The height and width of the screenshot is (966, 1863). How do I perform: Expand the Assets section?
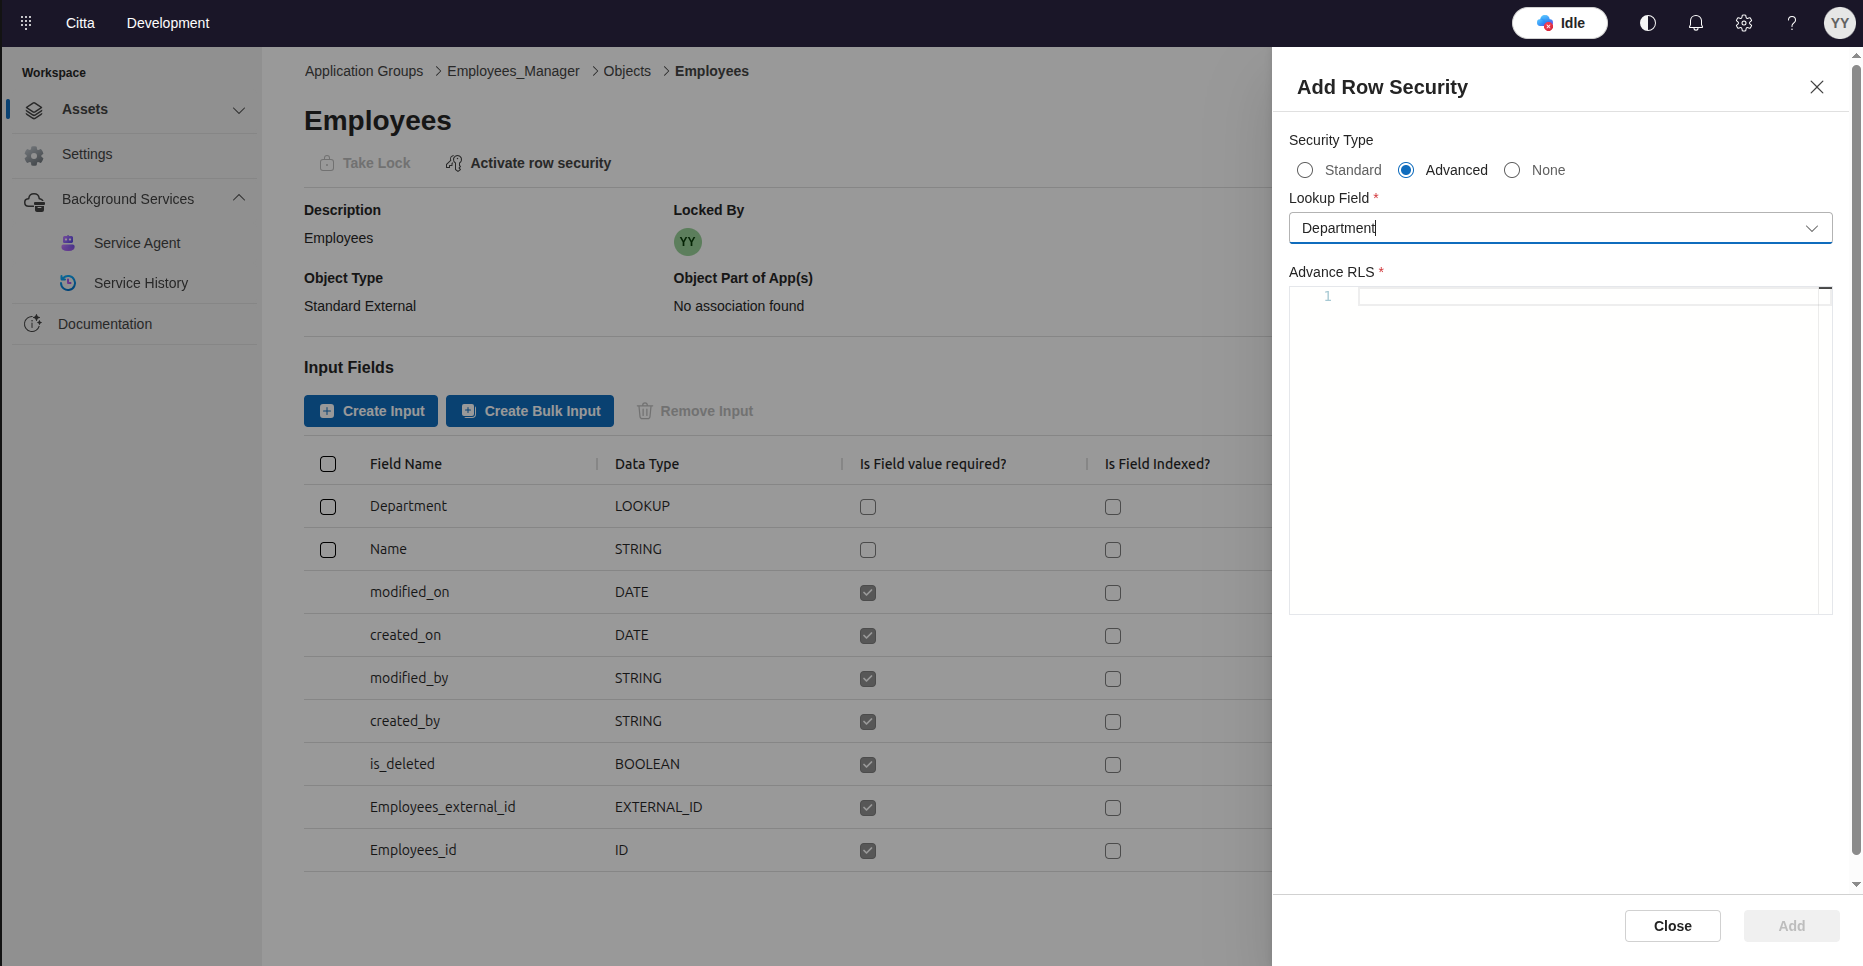coord(239,110)
